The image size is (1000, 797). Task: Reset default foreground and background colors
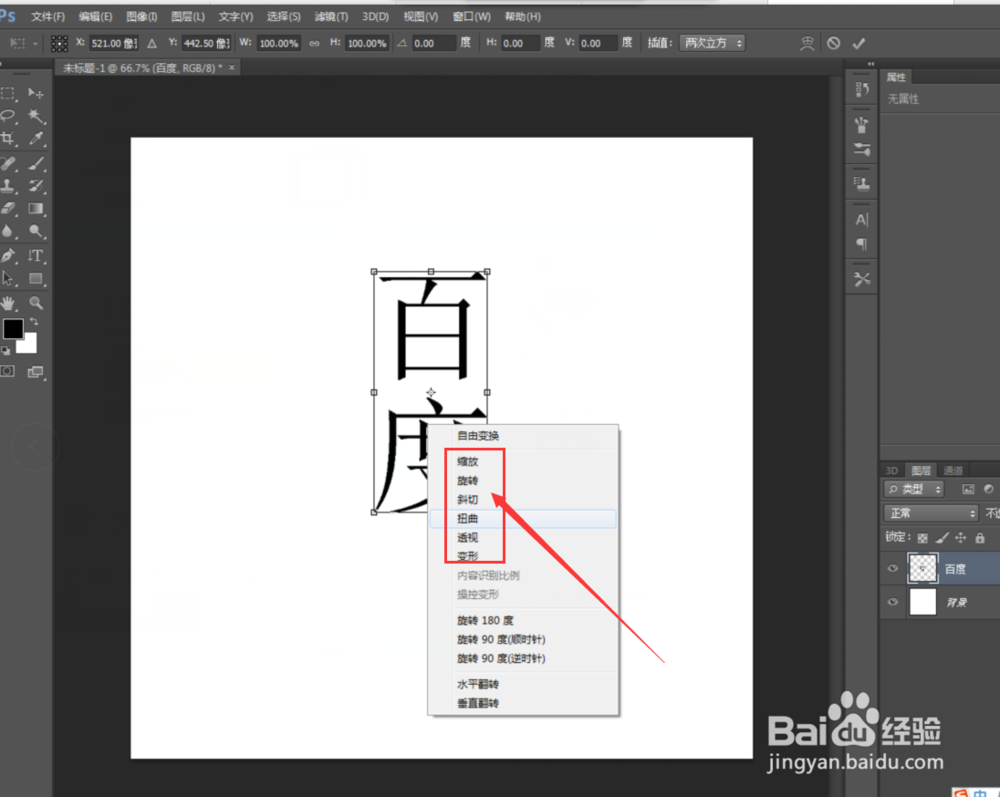pos(6,350)
